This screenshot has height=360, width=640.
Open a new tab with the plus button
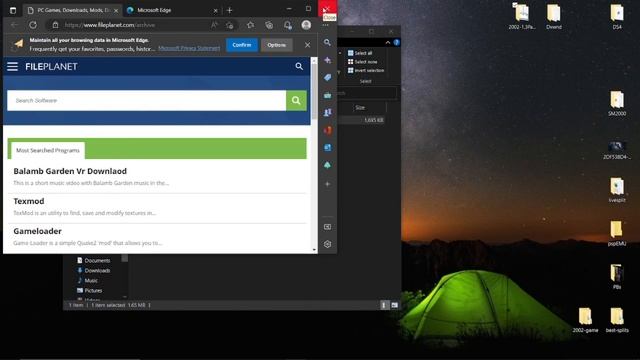229,10
